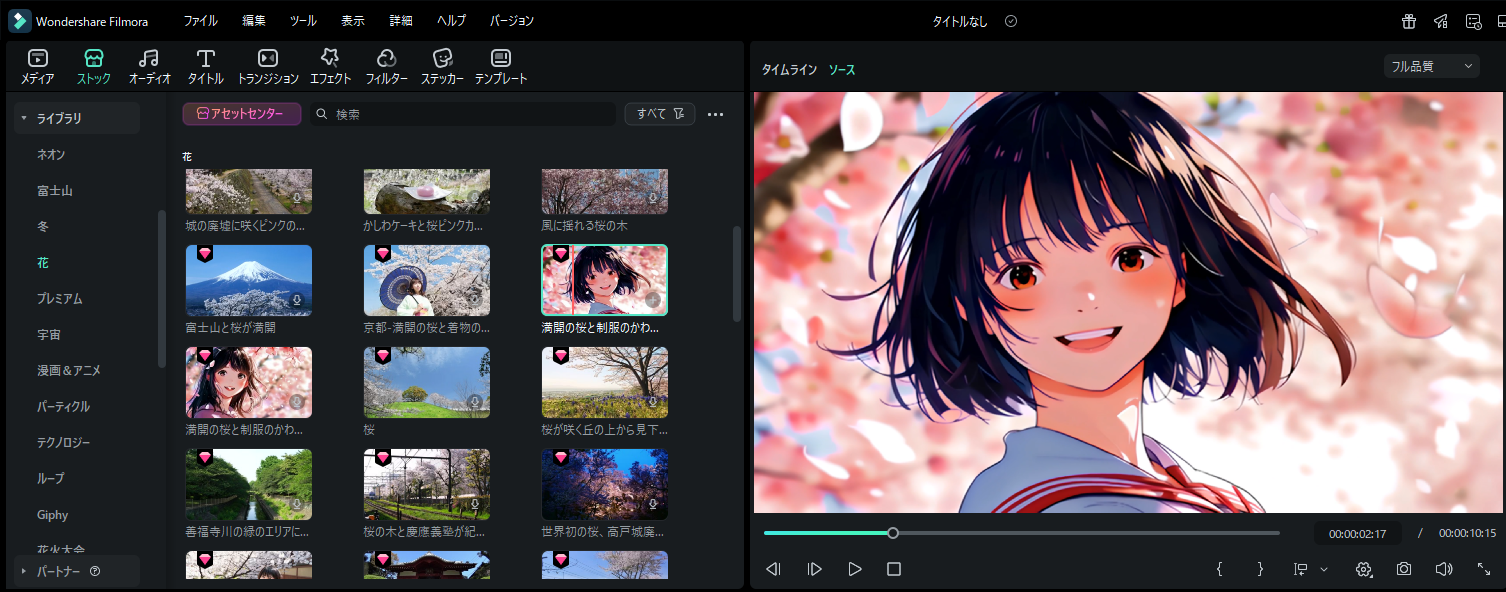The height and width of the screenshot is (592, 1506).
Task: Expand the パートナー sidebar section
Action: tap(24, 571)
